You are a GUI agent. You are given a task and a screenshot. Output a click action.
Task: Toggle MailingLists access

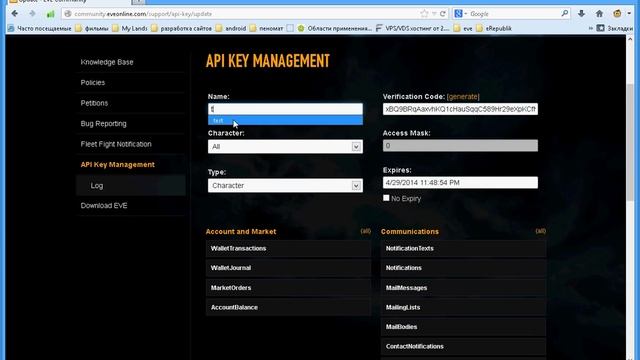click(463, 307)
